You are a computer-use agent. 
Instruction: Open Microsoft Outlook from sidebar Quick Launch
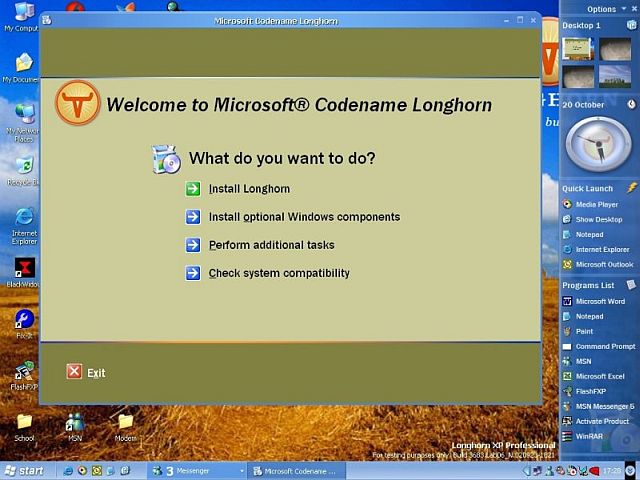[x=604, y=264]
